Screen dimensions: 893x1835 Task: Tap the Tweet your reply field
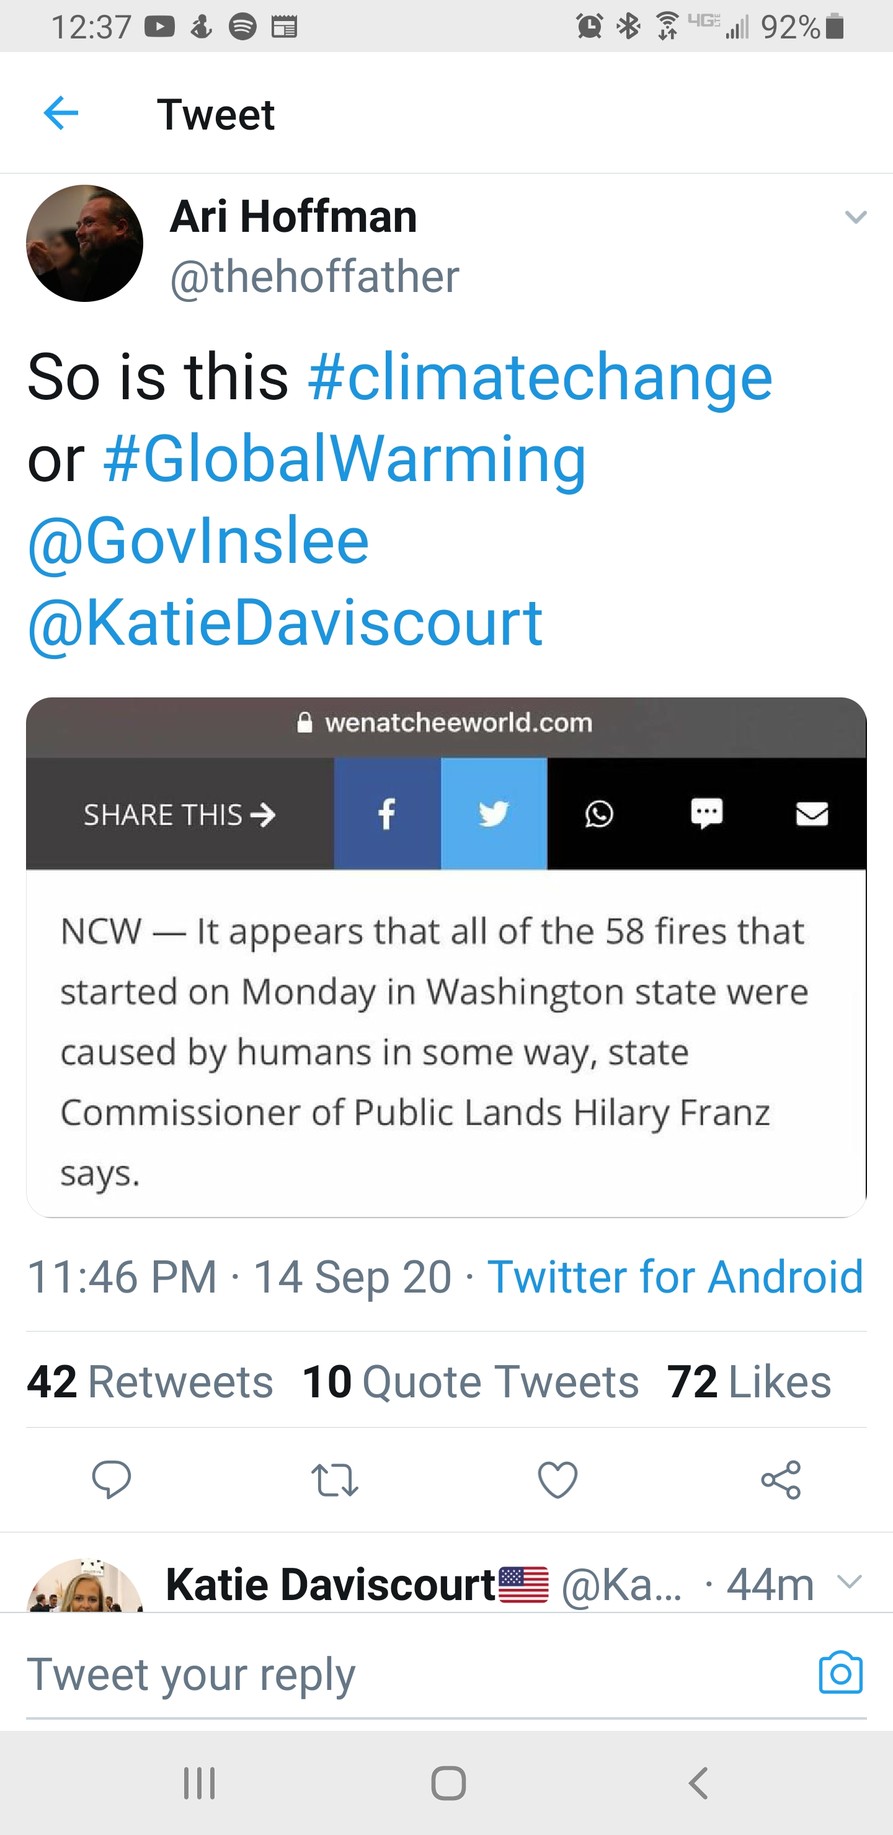400,1675
